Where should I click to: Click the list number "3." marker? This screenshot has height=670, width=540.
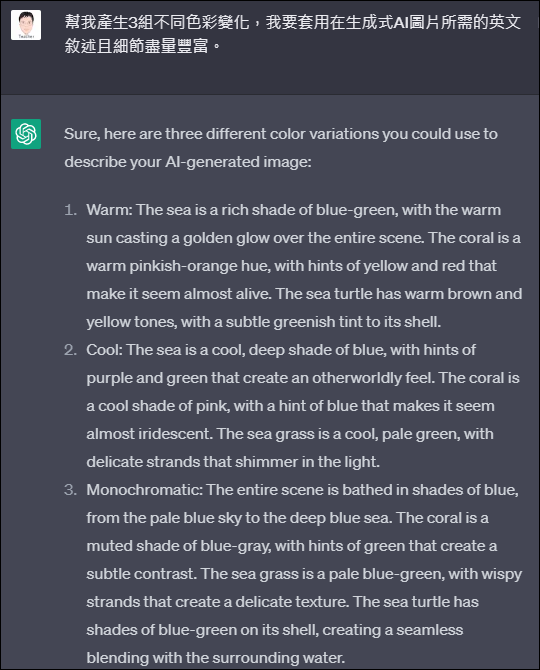(x=70, y=490)
